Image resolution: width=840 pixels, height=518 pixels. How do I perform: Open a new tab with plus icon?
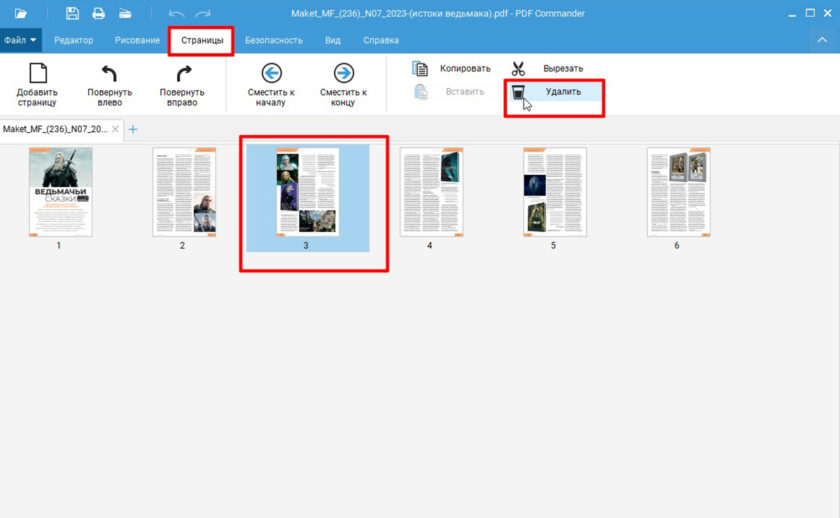pos(133,129)
